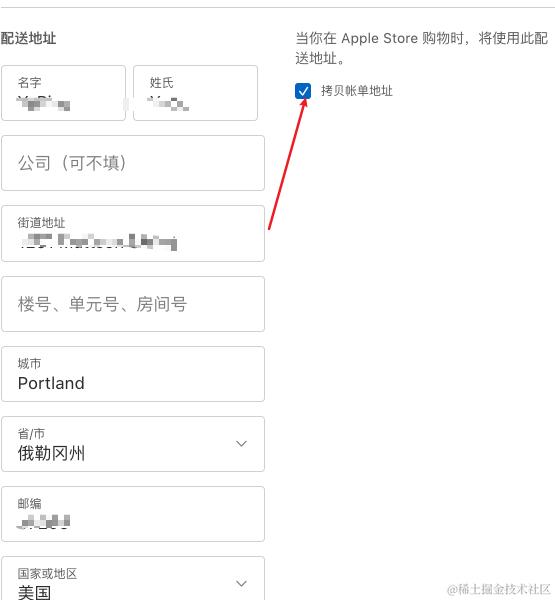This screenshot has width=555, height=600.
Task: Focus the 名字 first name field
Action: click(x=64, y=93)
